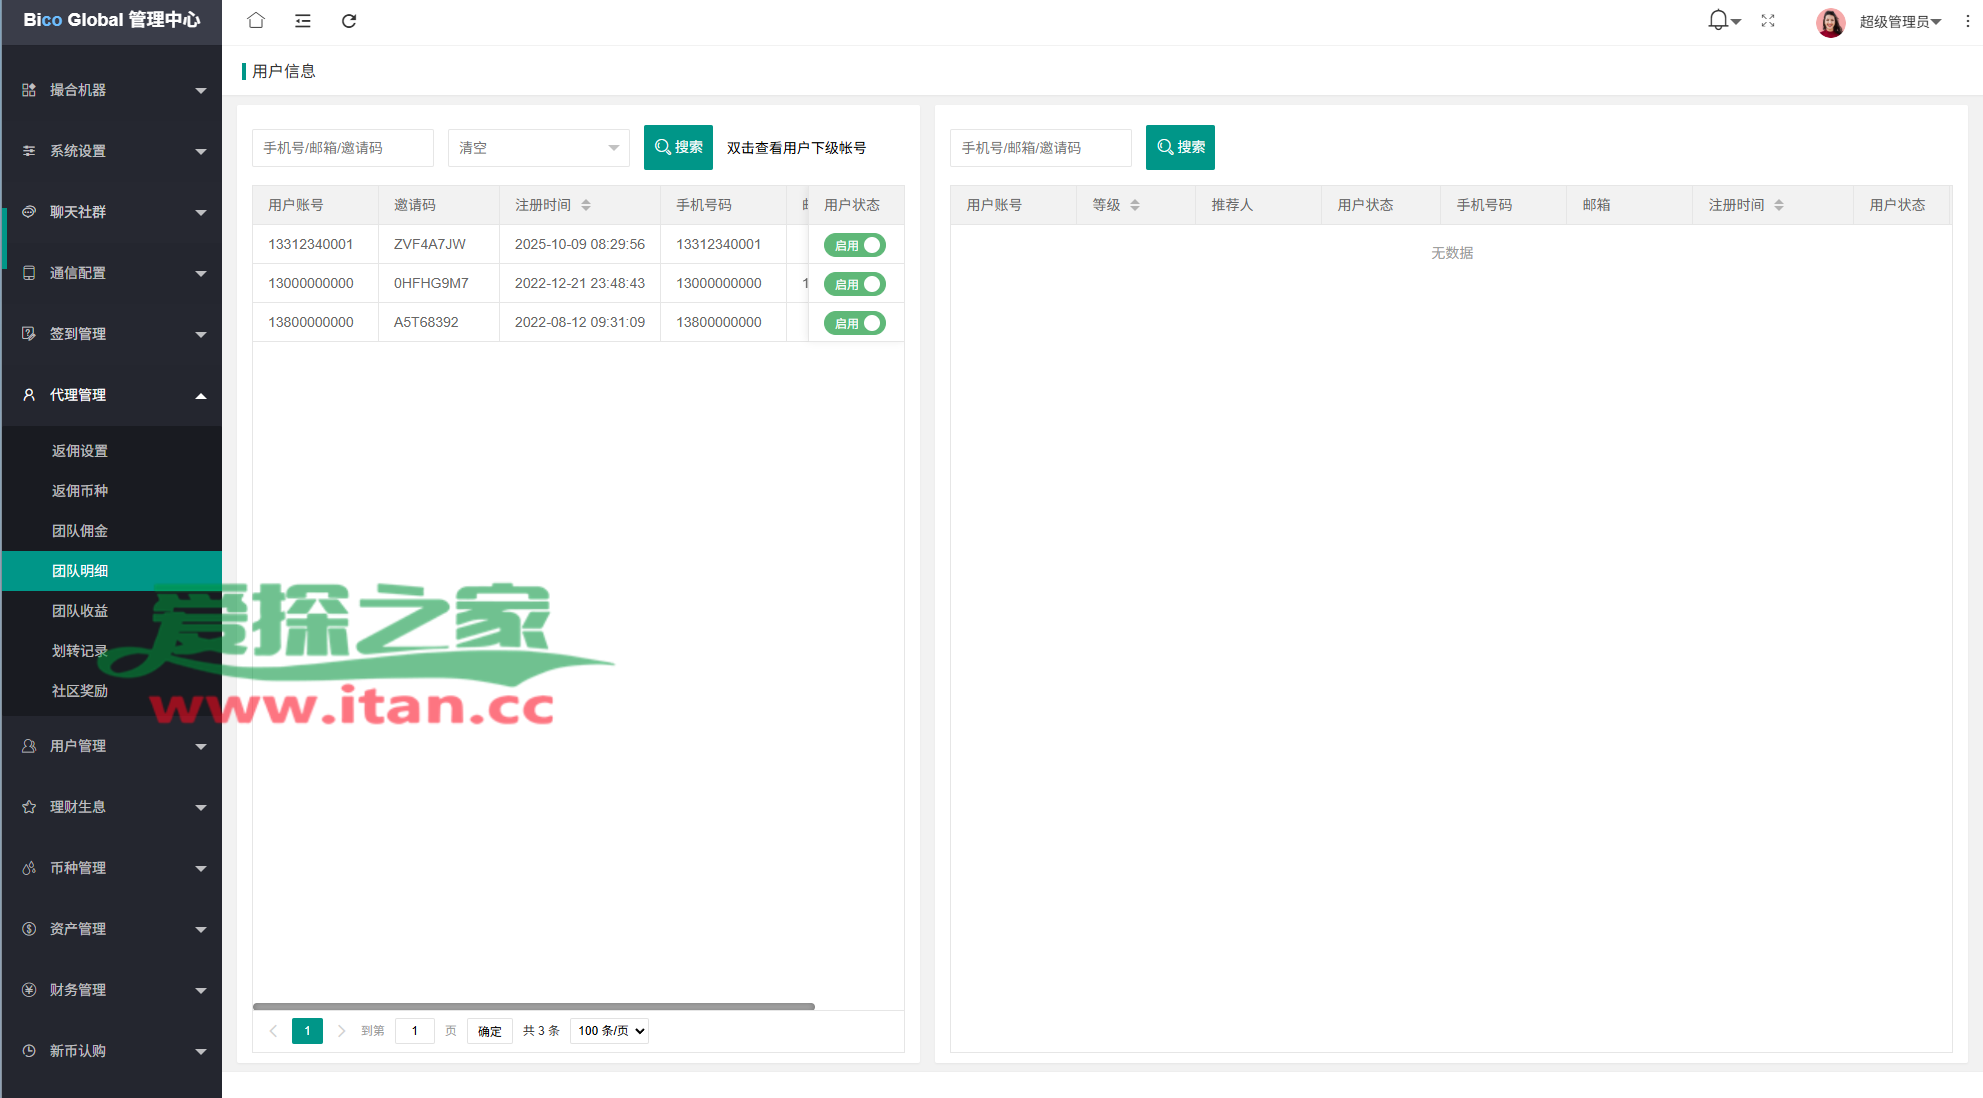1983x1098 pixels.
Task: Open the vertical three-dot more menu
Action: click(x=1967, y=21)
